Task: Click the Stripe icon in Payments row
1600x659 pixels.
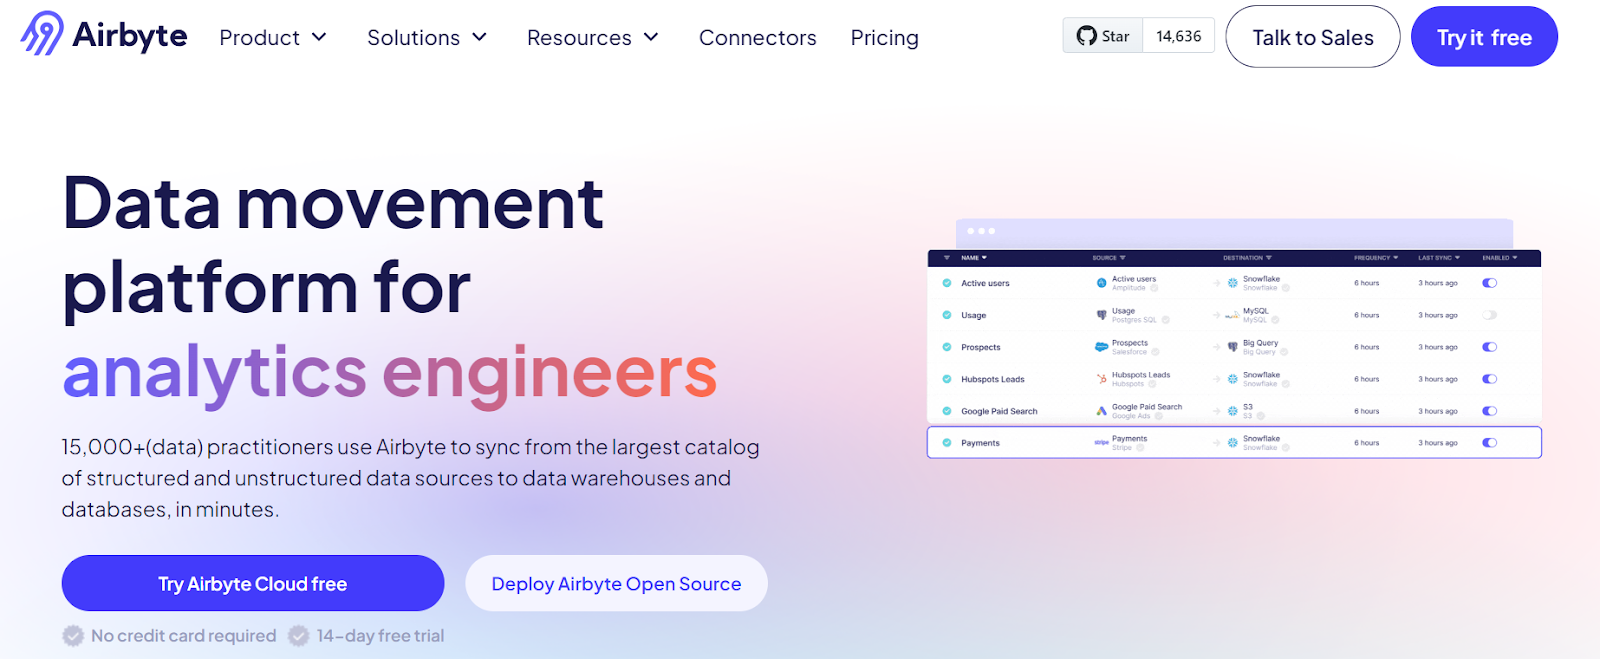Action: (x=1101, y=442)
